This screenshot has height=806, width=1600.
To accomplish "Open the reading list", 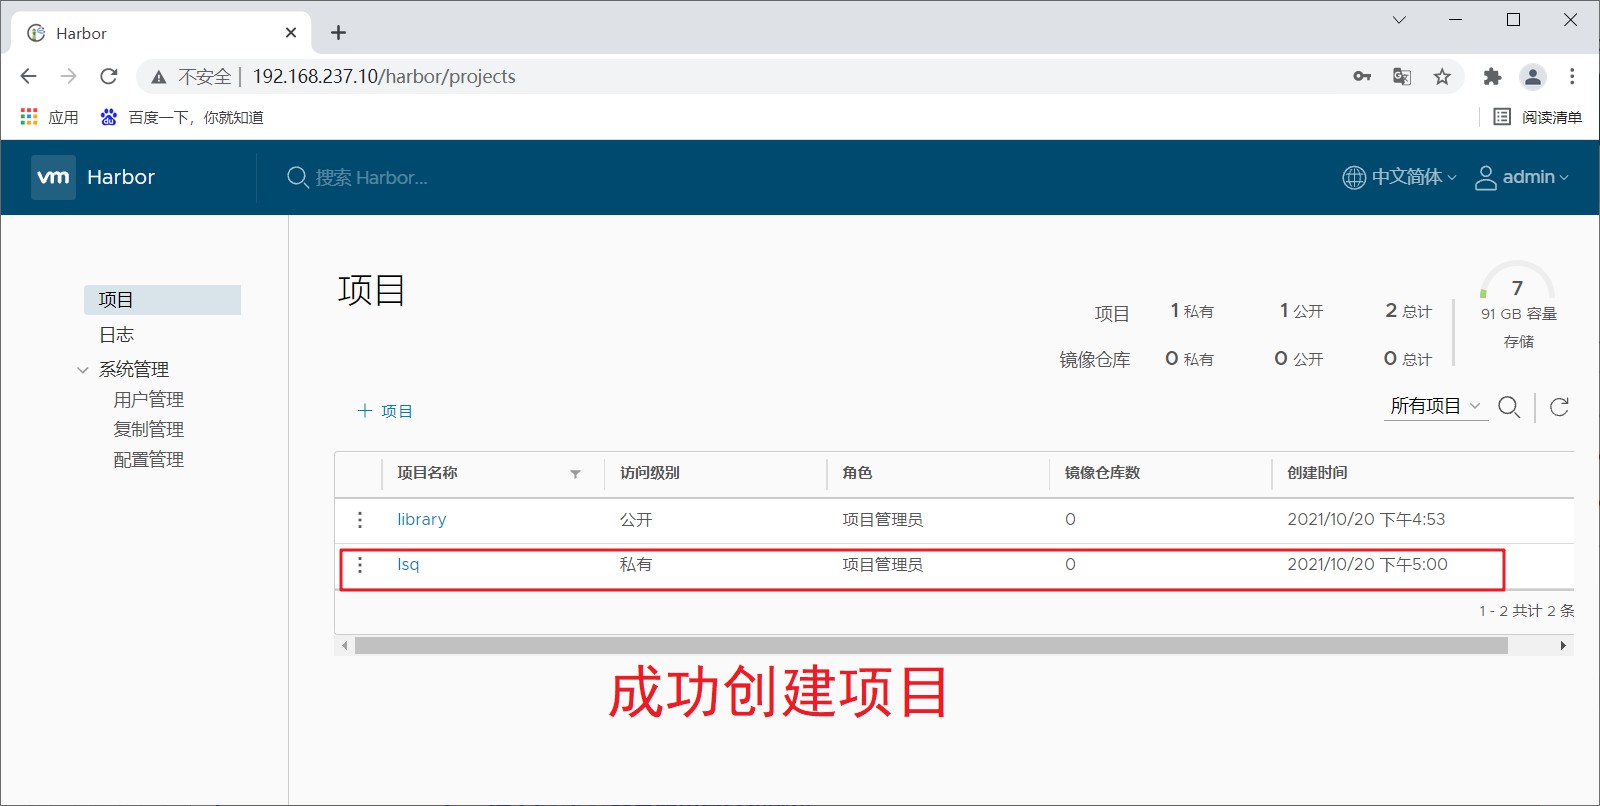I will [1537, 117].
